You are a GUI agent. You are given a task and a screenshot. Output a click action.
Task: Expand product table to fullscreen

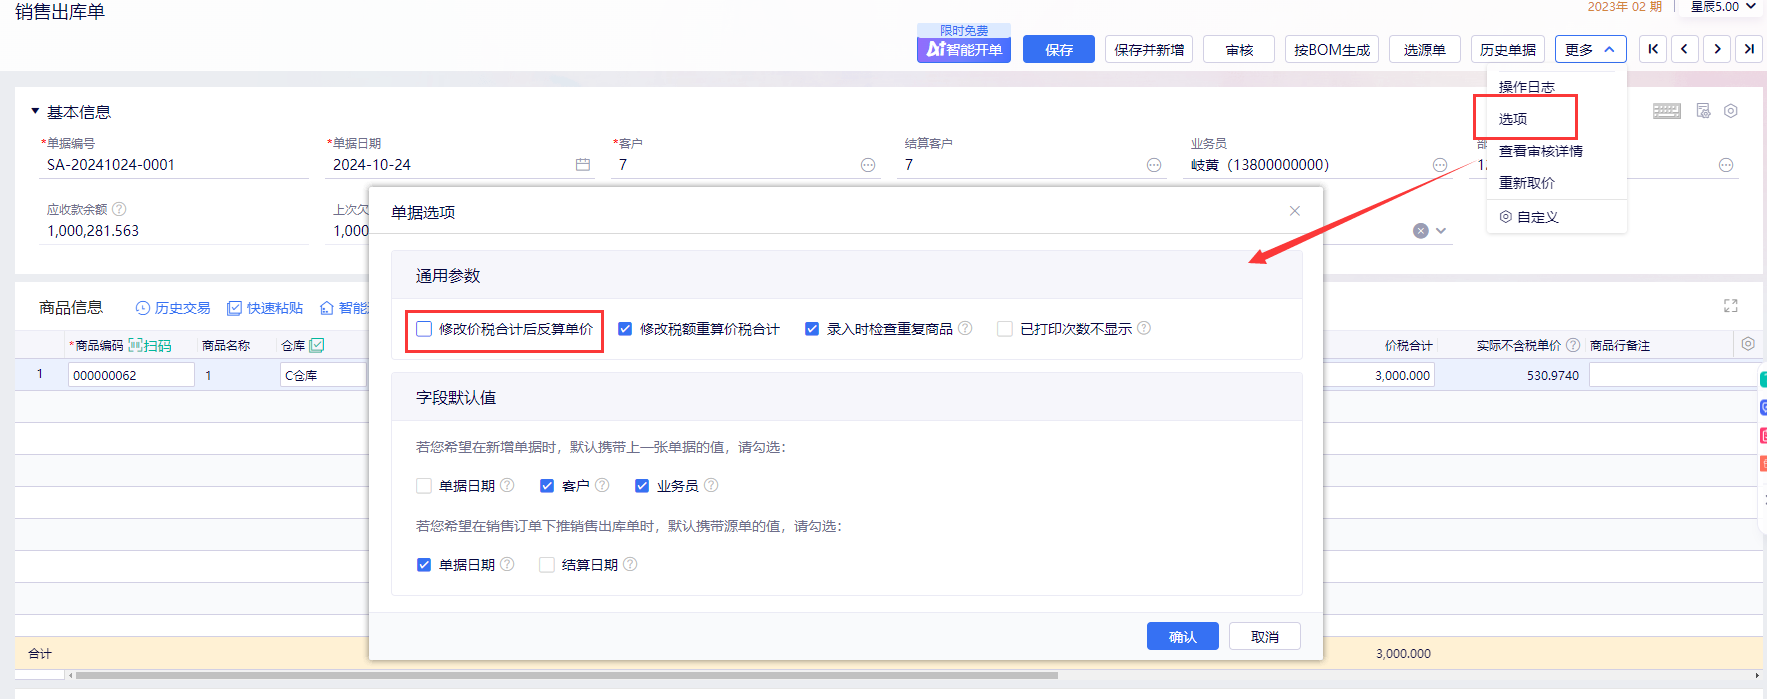click(x=1731, y=306)
